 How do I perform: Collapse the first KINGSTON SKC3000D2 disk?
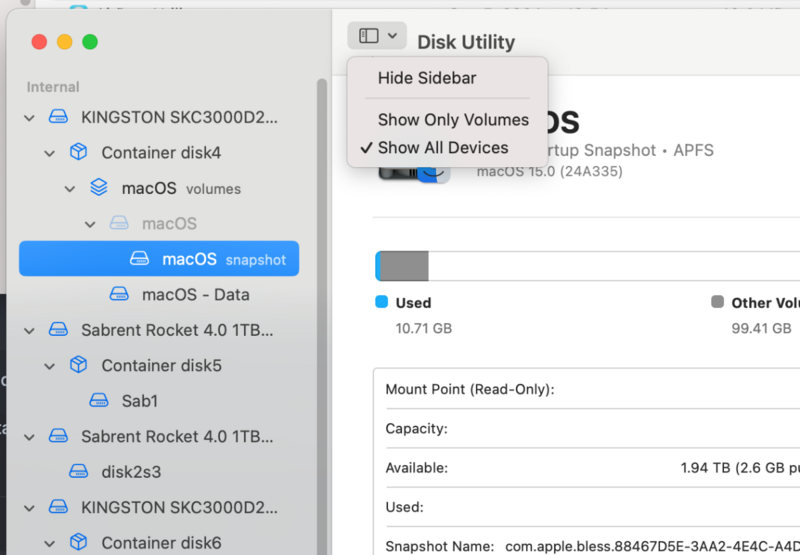click(30, 118)
